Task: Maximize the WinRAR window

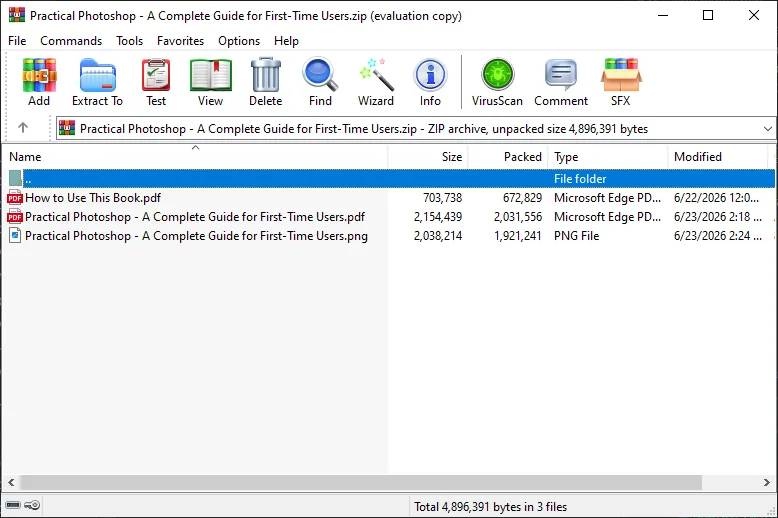Action: [708, 15]
